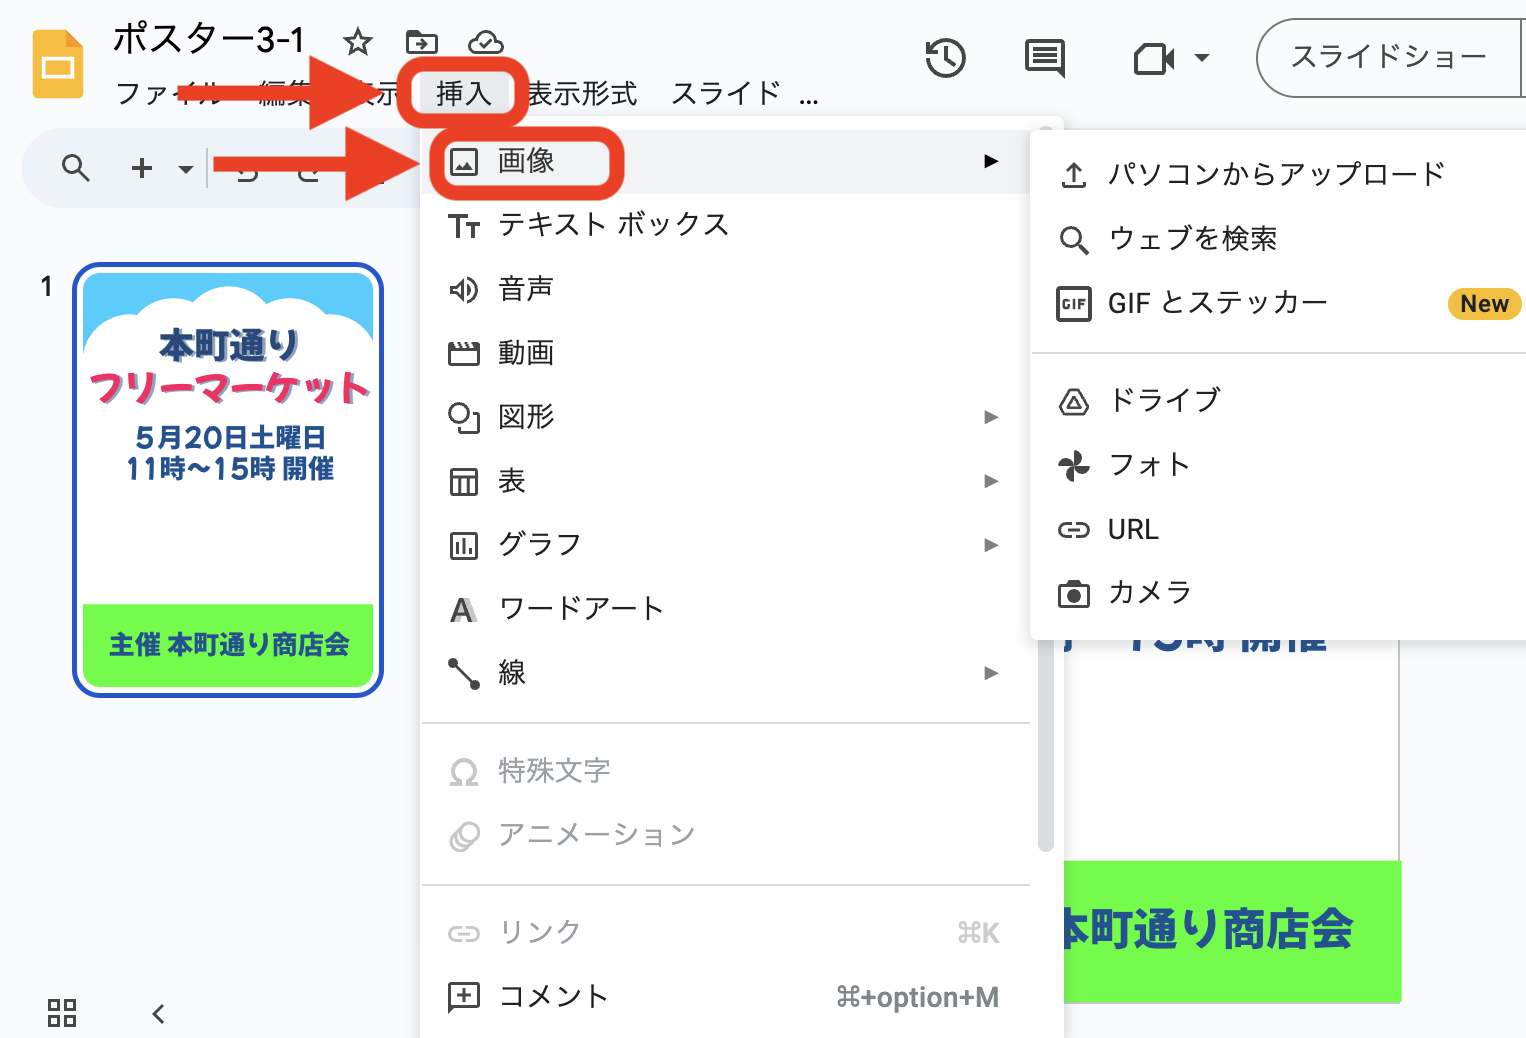Click the insert menu scrollbar
The width and height of the screenshot is (1526, 1038).
pyautogui.click(x=1046, y=500)
